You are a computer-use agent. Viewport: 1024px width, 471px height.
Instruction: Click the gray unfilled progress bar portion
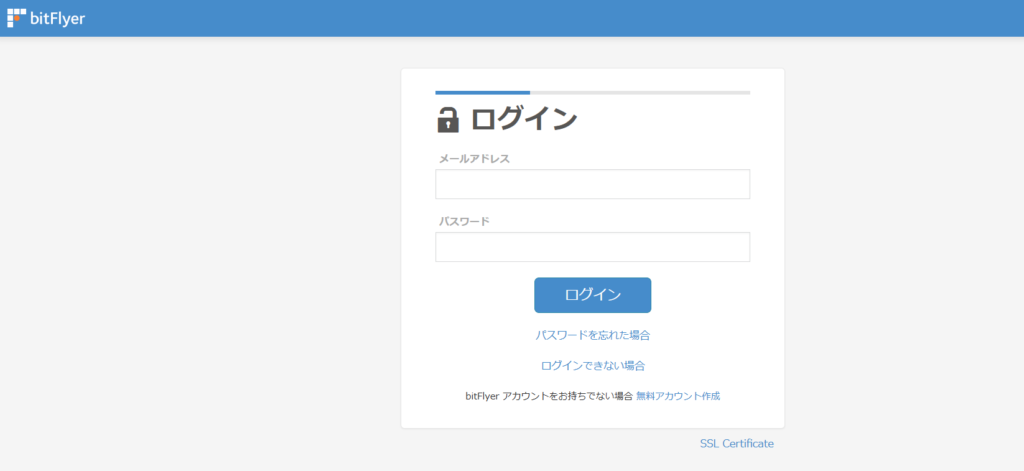coord(640,92)
